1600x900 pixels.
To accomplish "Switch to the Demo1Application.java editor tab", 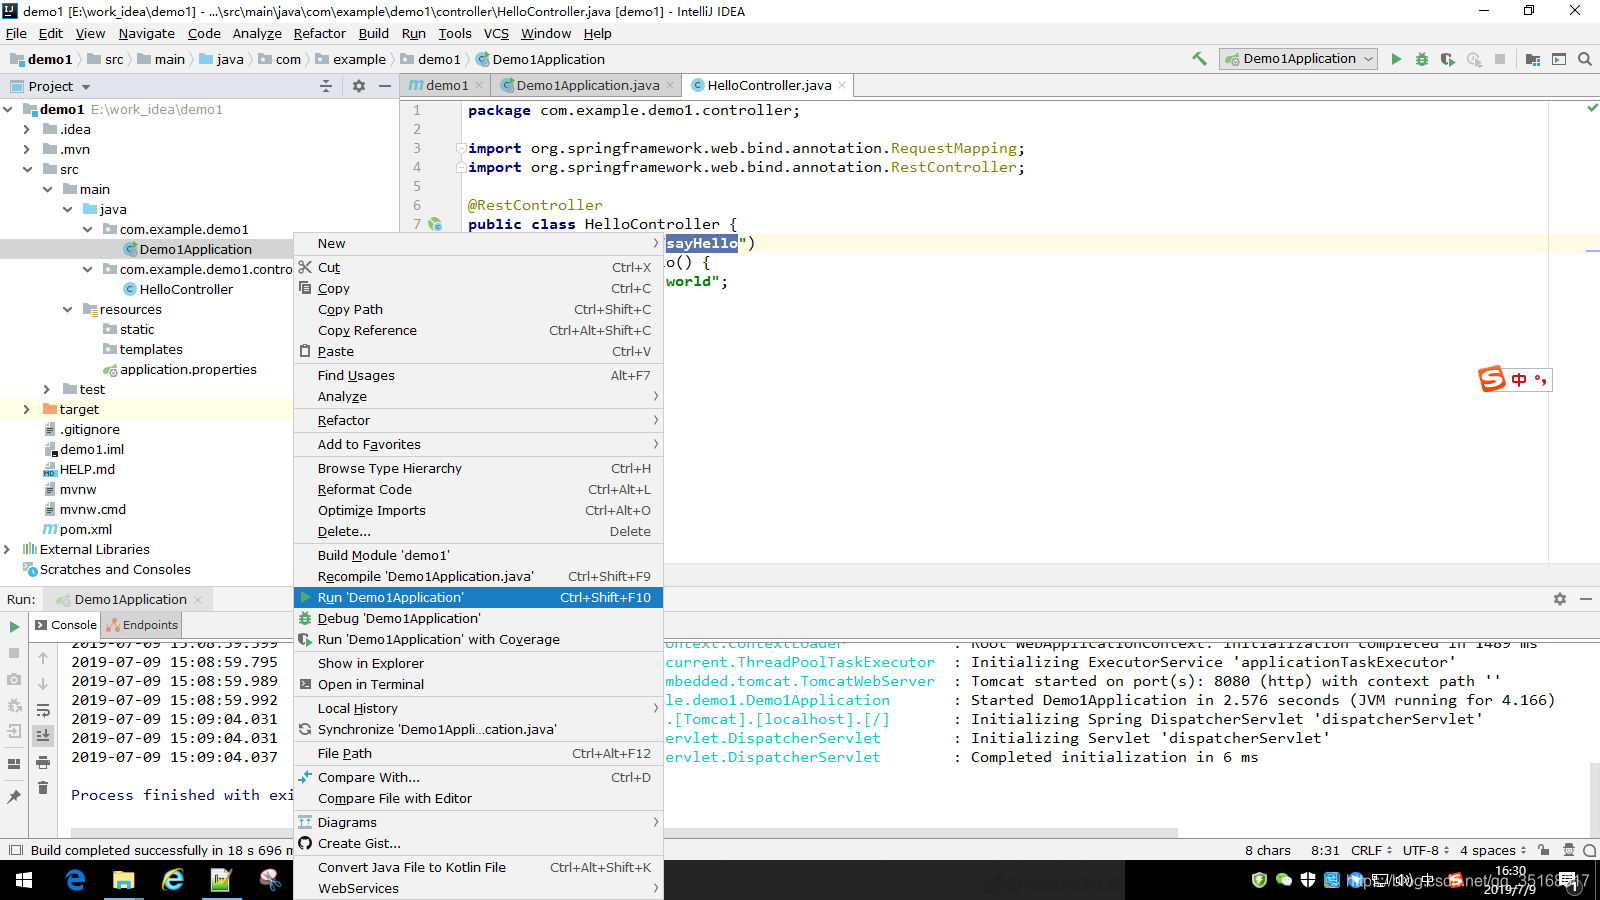I will coord(587,85).
